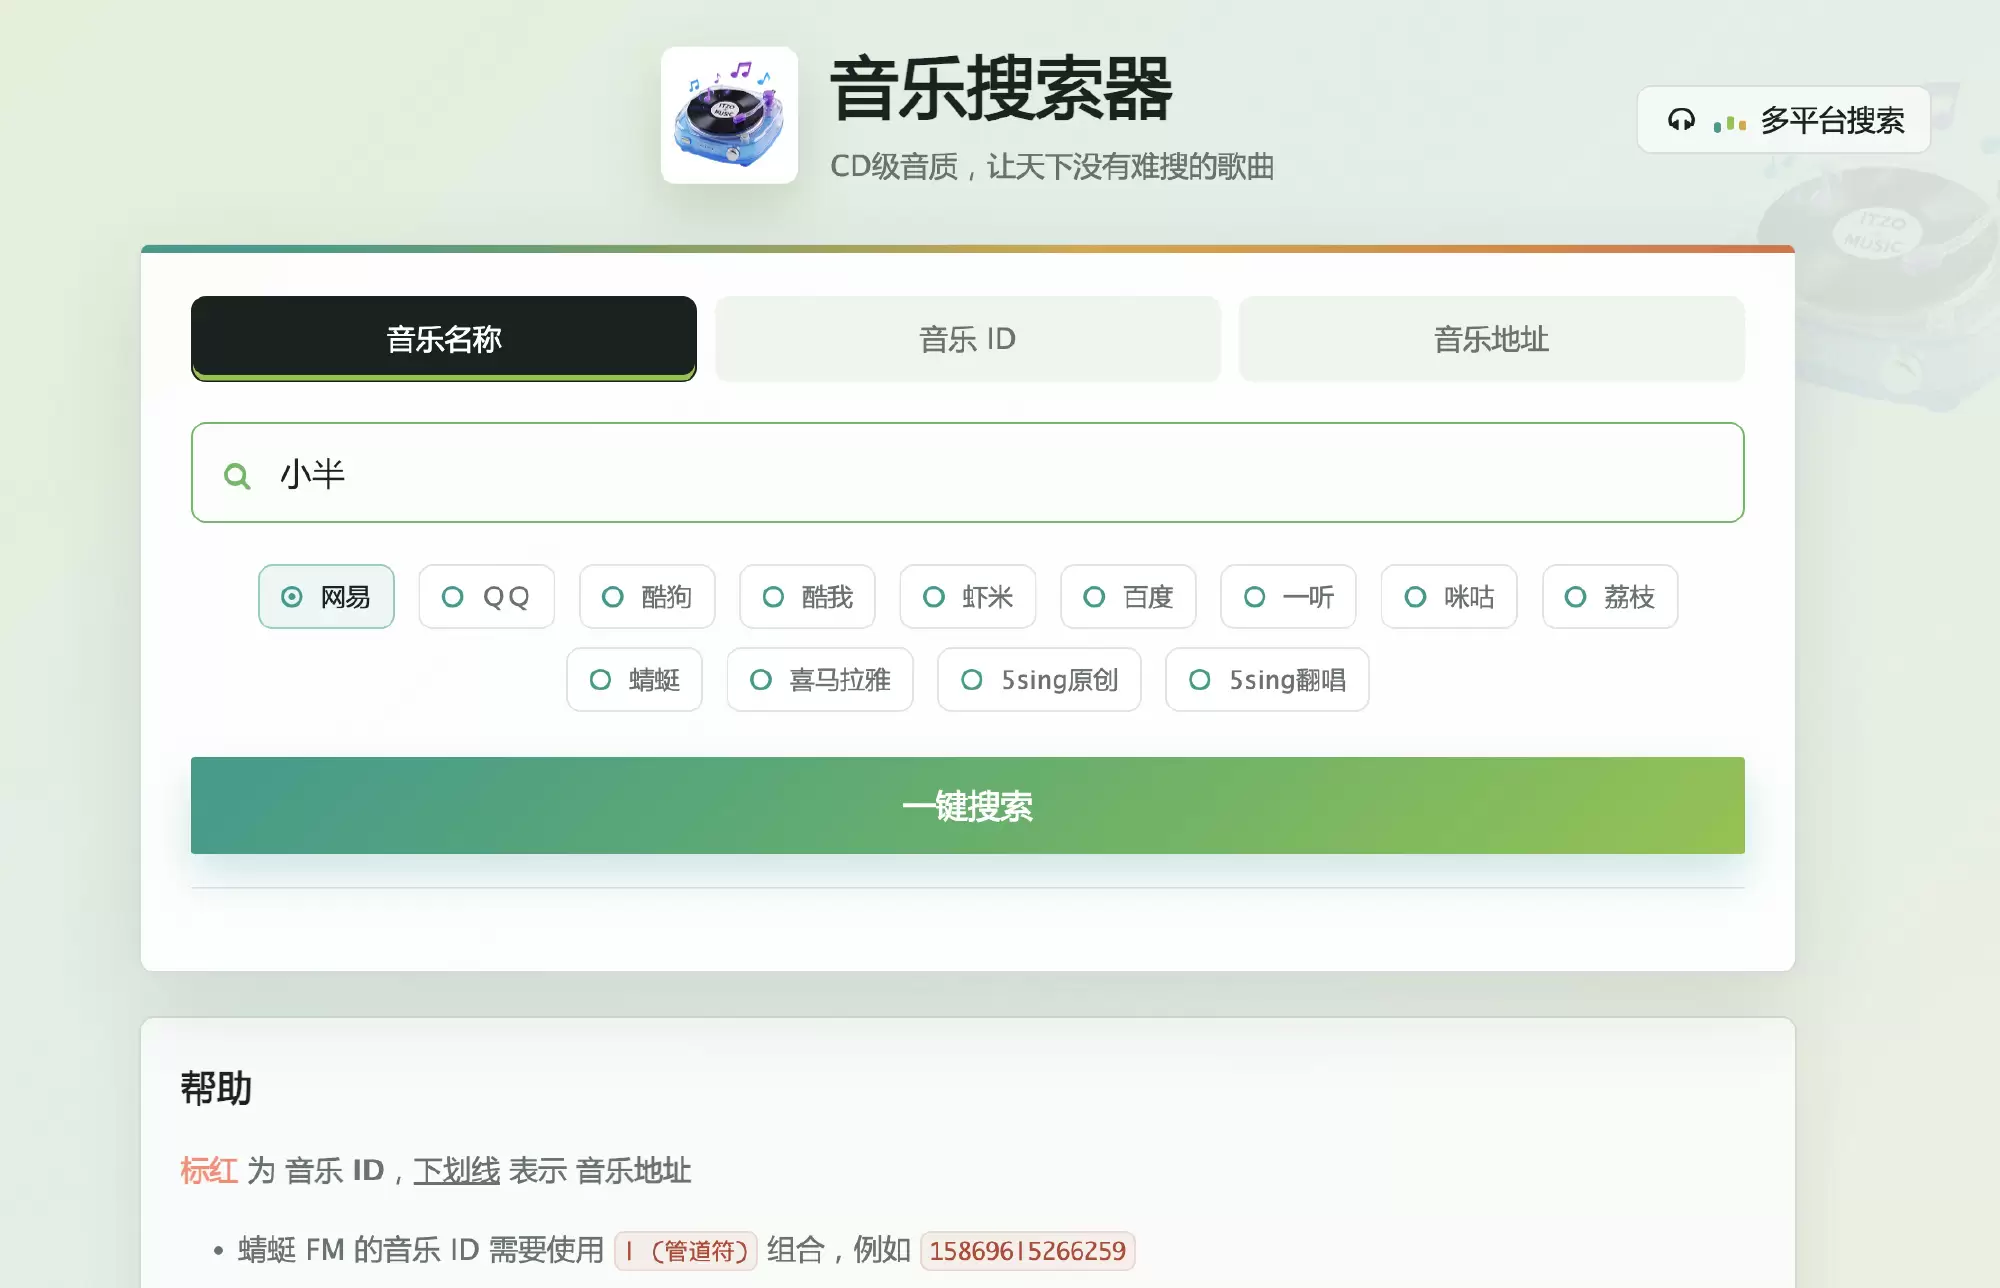This screenshot has height=1288, width=2000.
Task: Click the turntable music app logo
Action: pos(729,115)
